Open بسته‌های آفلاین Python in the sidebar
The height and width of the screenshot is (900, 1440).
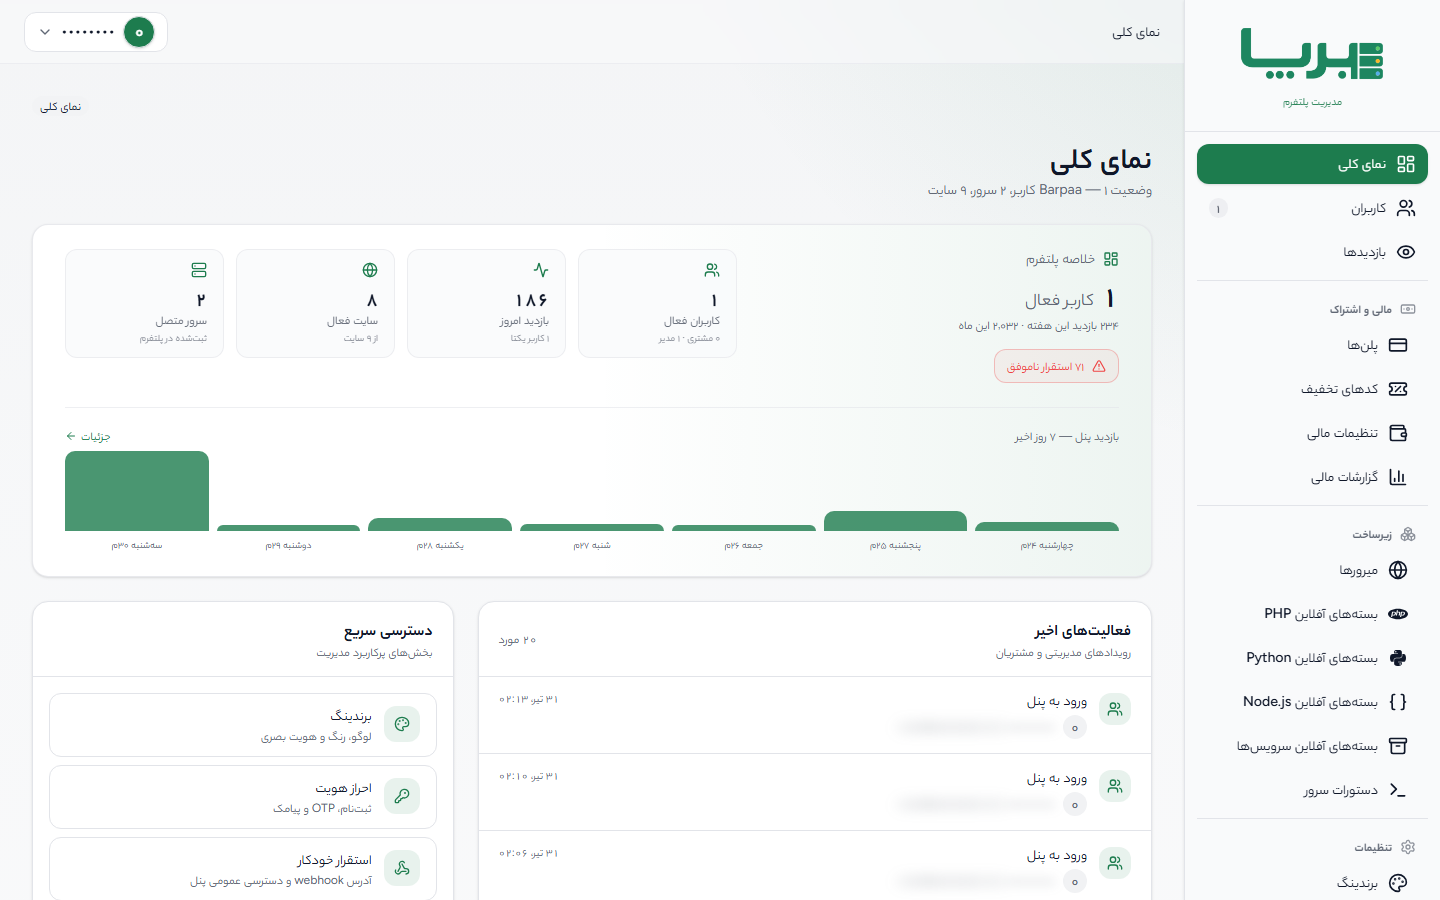pyautogui.click(x=1312, y=658)
